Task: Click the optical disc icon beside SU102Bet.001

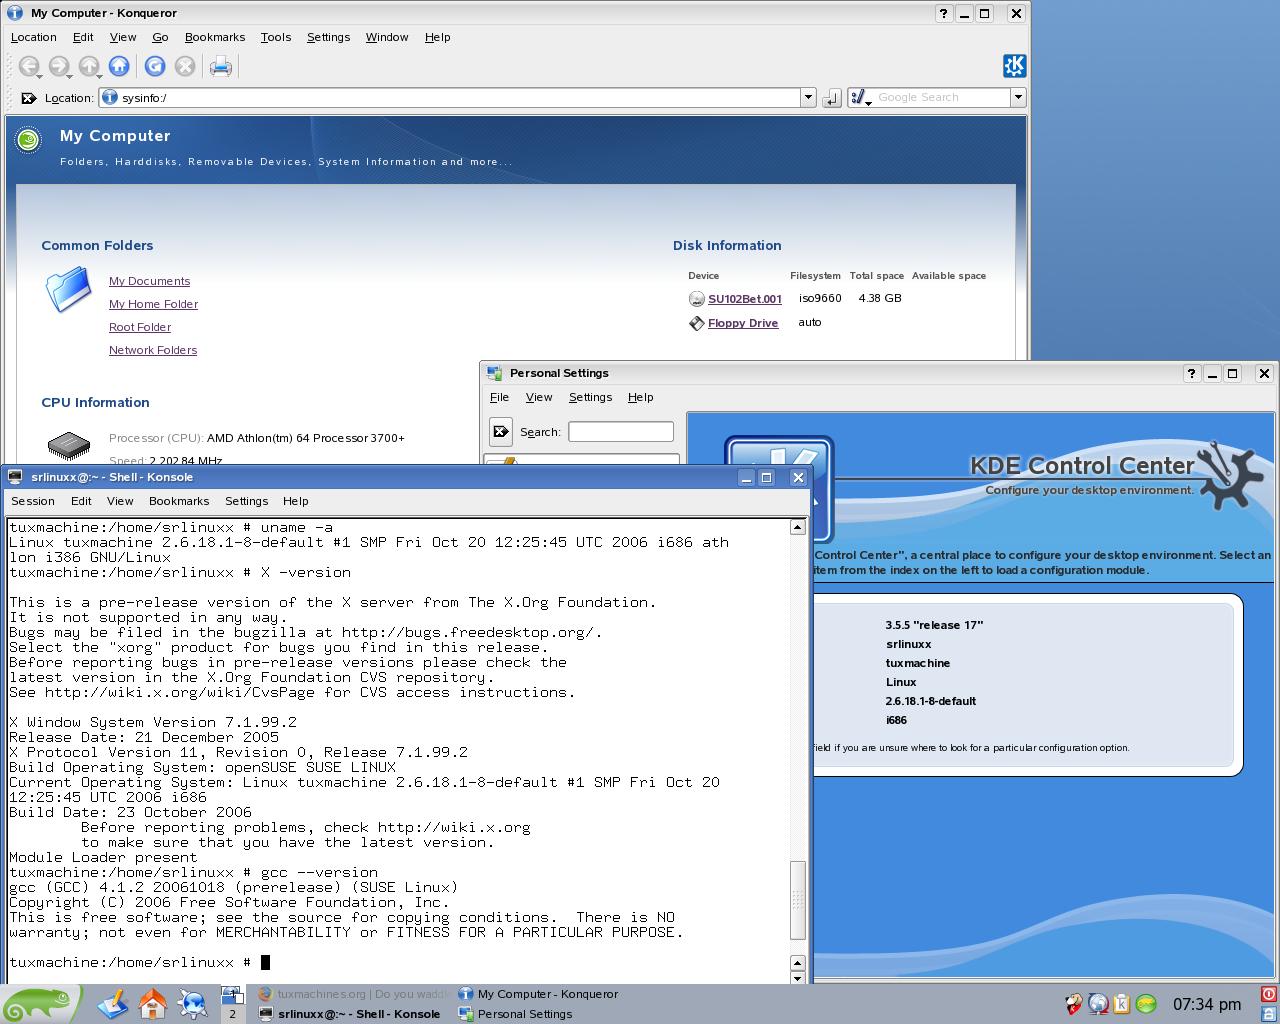Action: pyautogui.click(x=697, y=299)
